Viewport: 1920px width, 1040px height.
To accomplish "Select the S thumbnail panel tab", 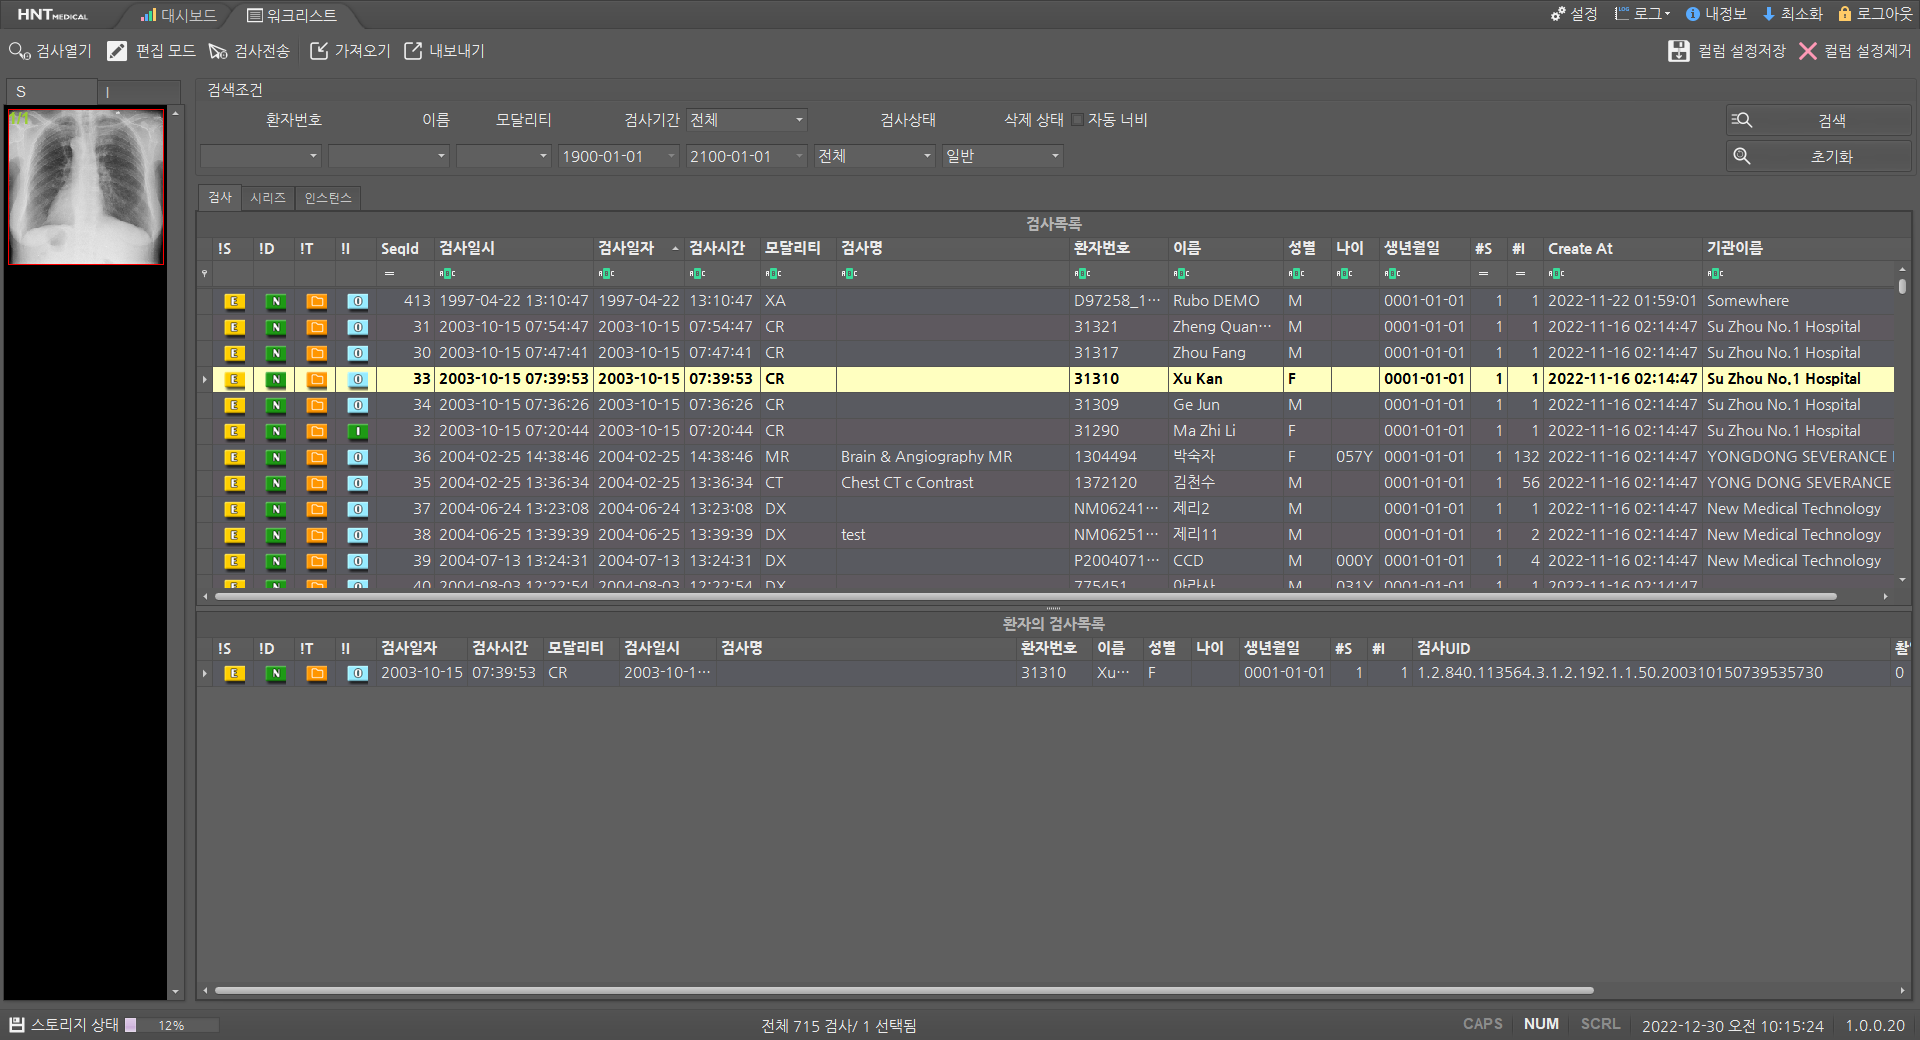I will (x=51, y=91).
